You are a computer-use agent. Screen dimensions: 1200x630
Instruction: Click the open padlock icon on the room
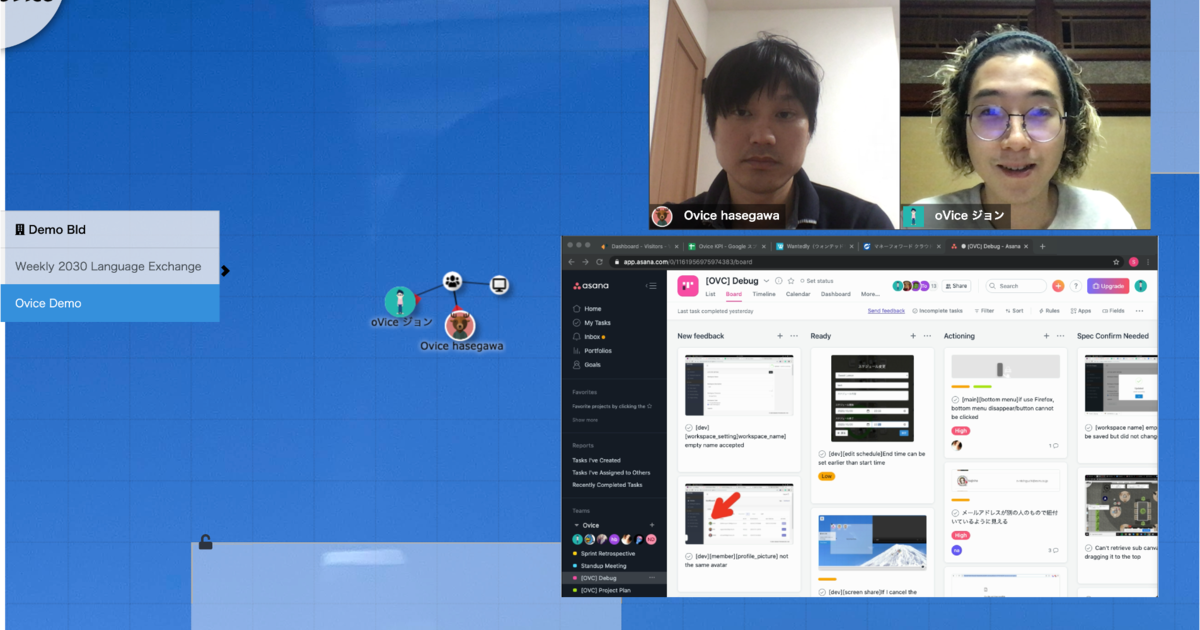click(205, 542)
